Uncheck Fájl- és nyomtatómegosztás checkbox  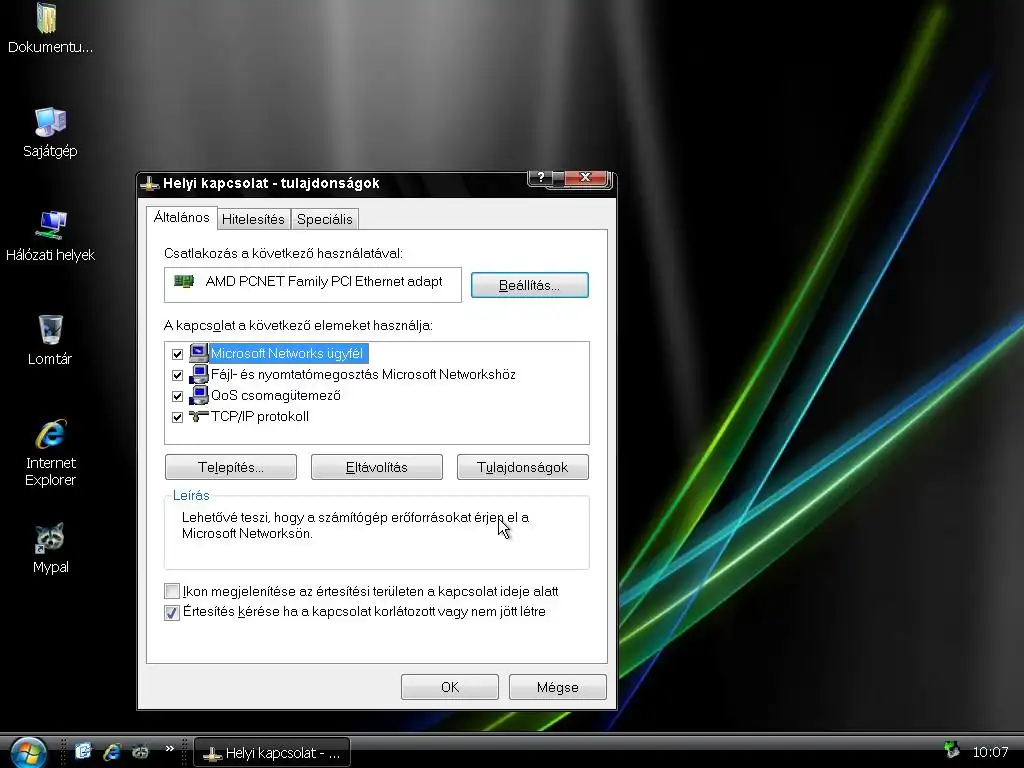(x=178, y=375)
